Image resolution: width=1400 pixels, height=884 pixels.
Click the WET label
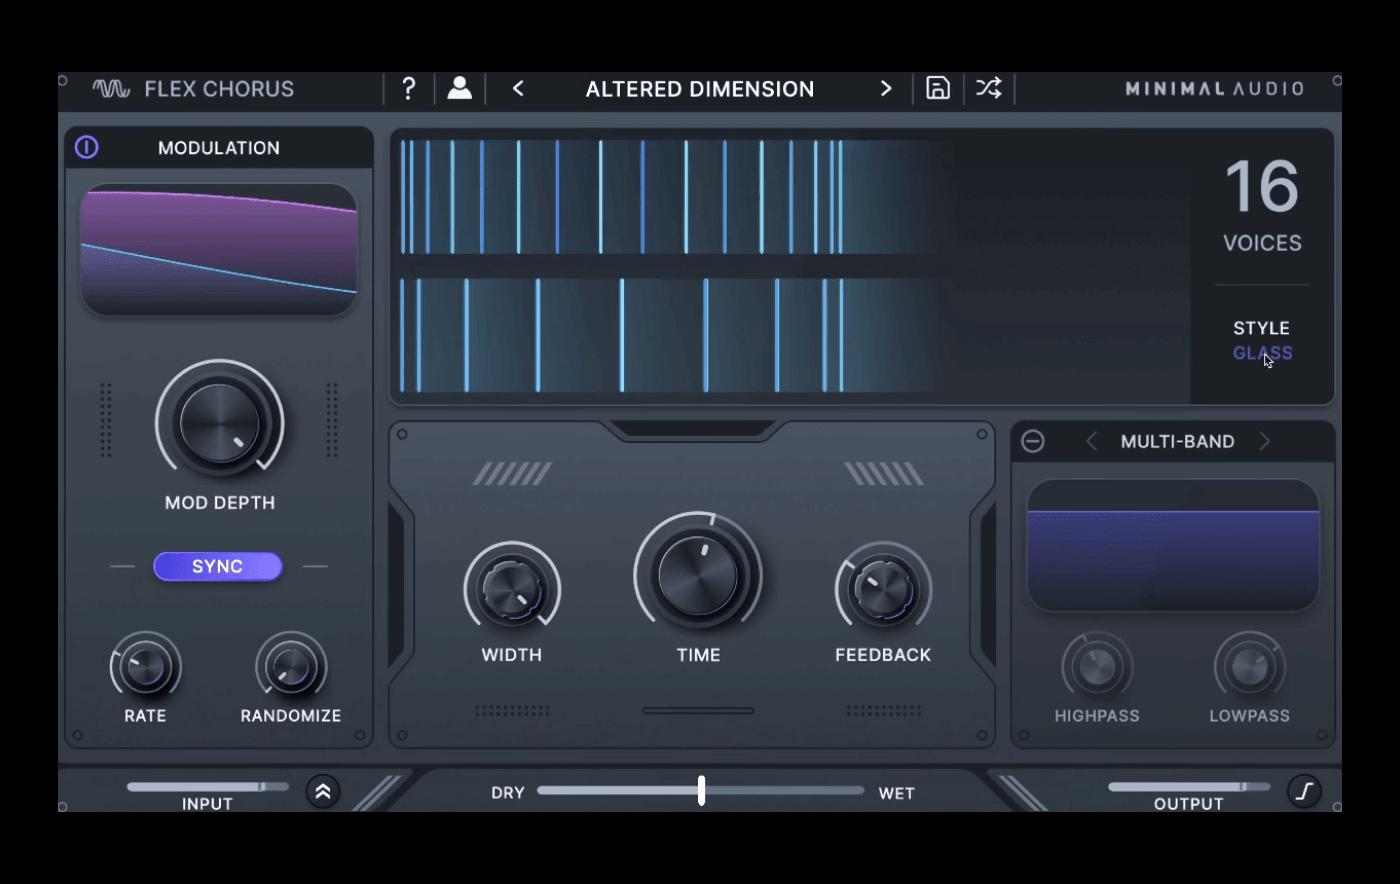click(x=896, y=793)
